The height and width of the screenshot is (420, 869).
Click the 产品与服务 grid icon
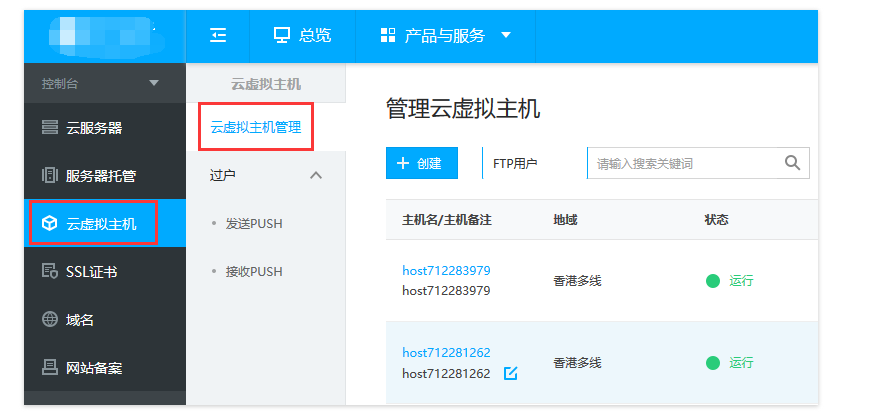pos(388,36)
